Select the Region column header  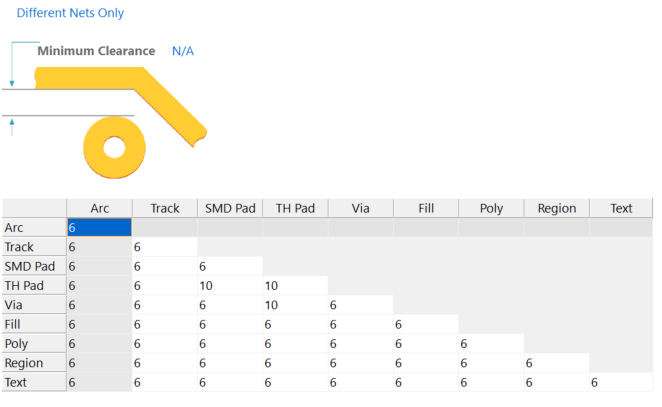coord(557,208)
